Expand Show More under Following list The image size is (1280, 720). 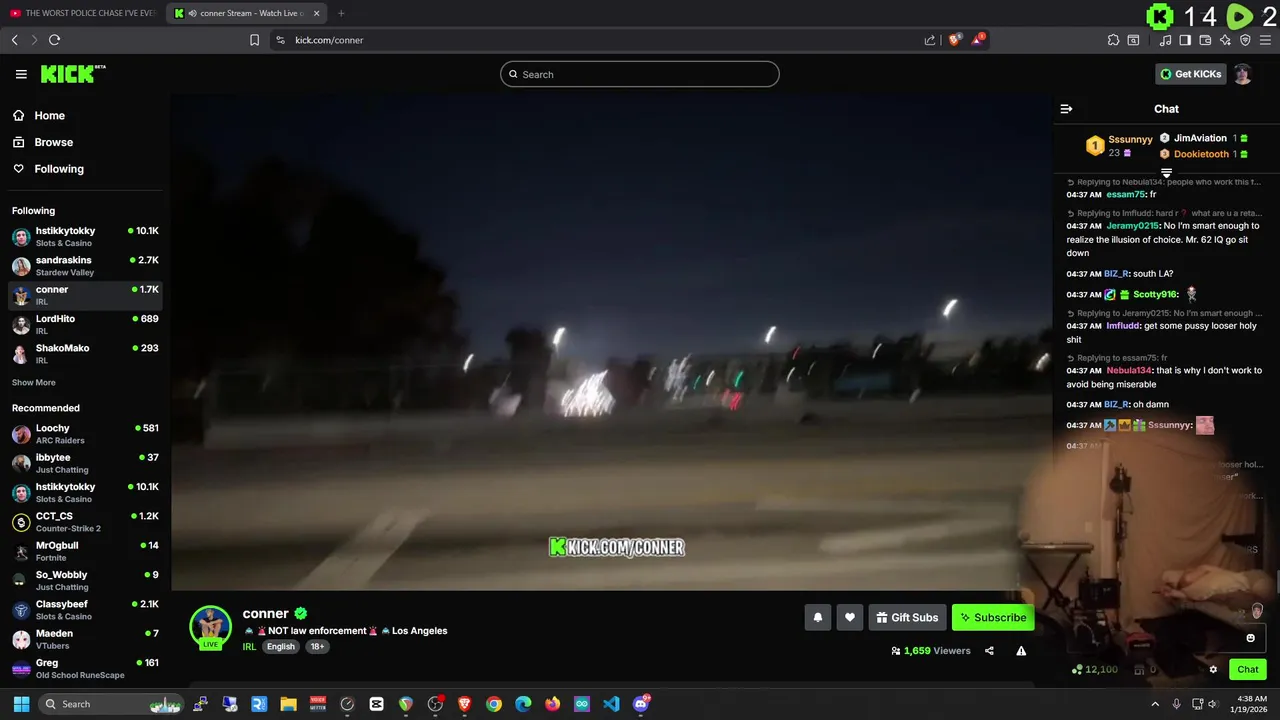pos(34,383)
